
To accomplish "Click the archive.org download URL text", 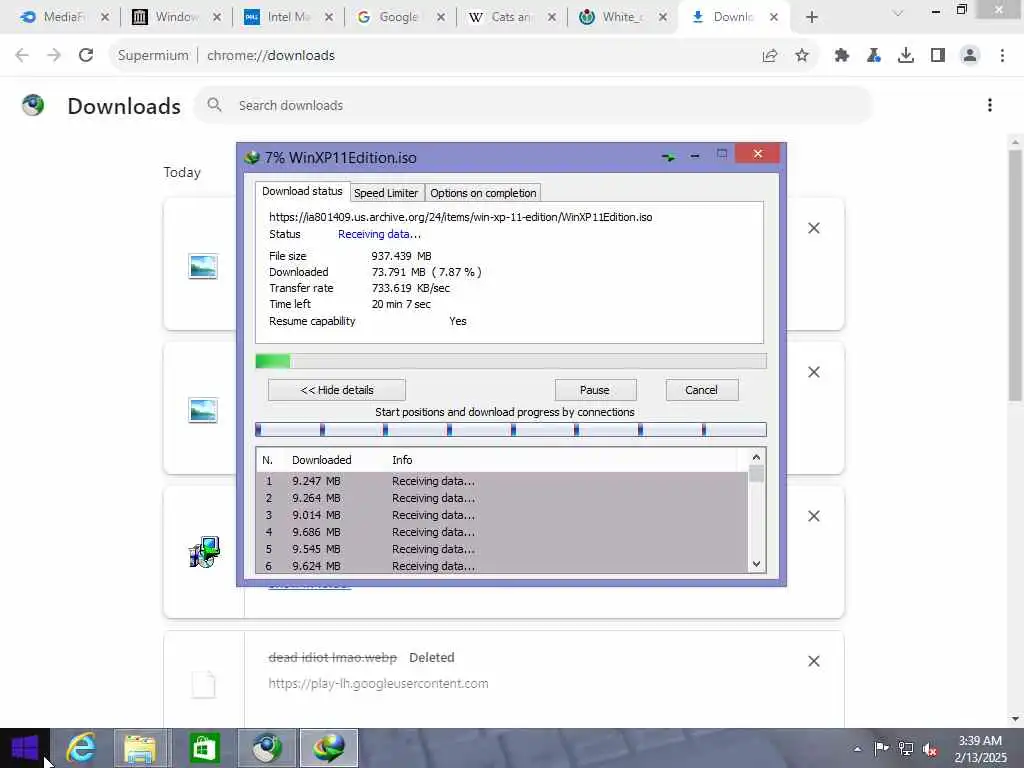I will point(460,217).
